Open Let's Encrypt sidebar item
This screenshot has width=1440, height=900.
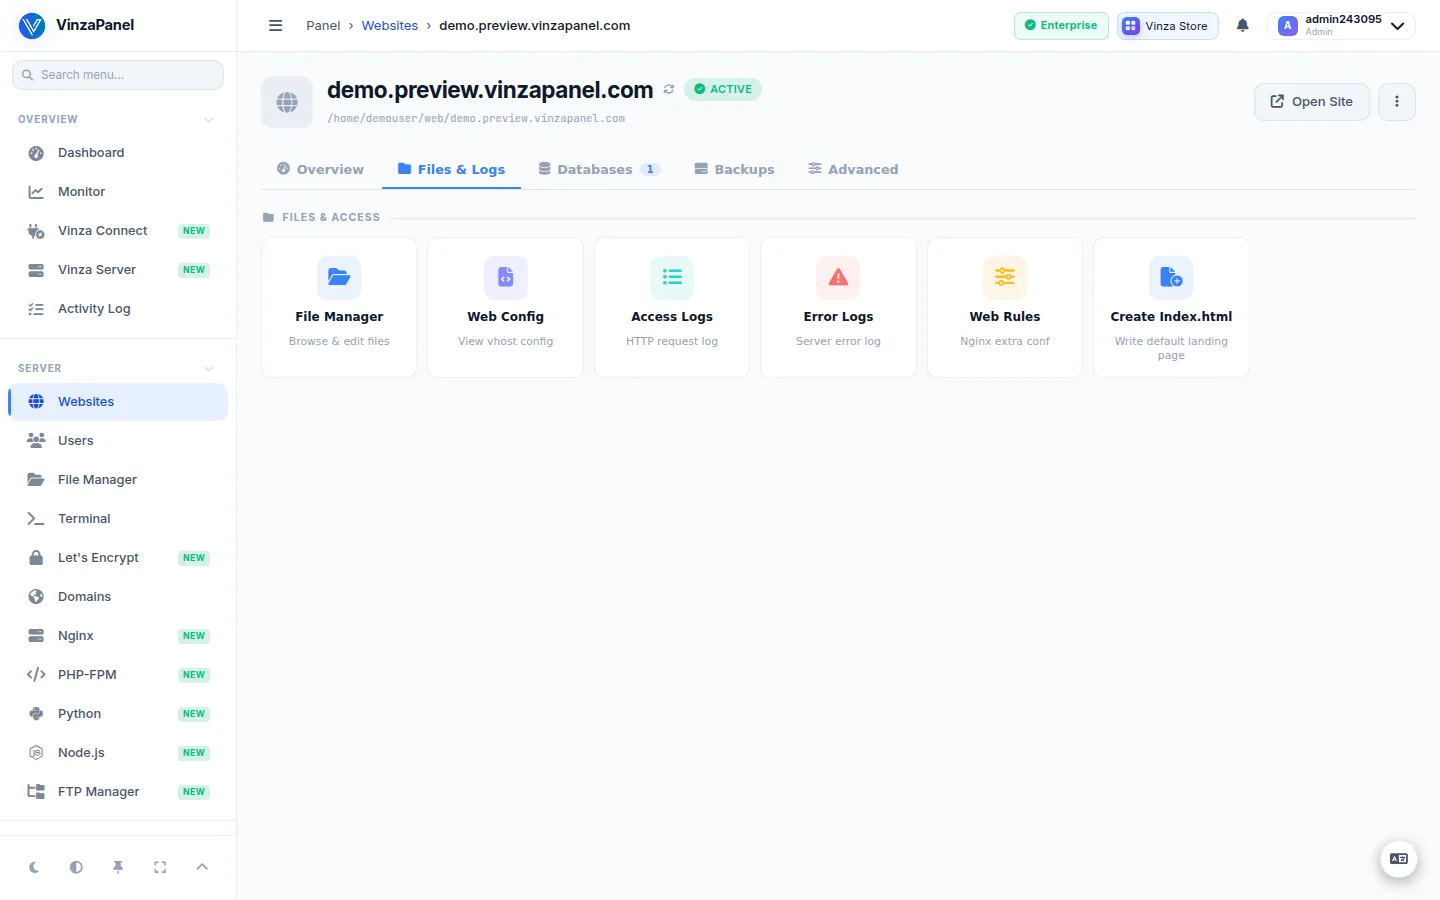tap(118, 558)
